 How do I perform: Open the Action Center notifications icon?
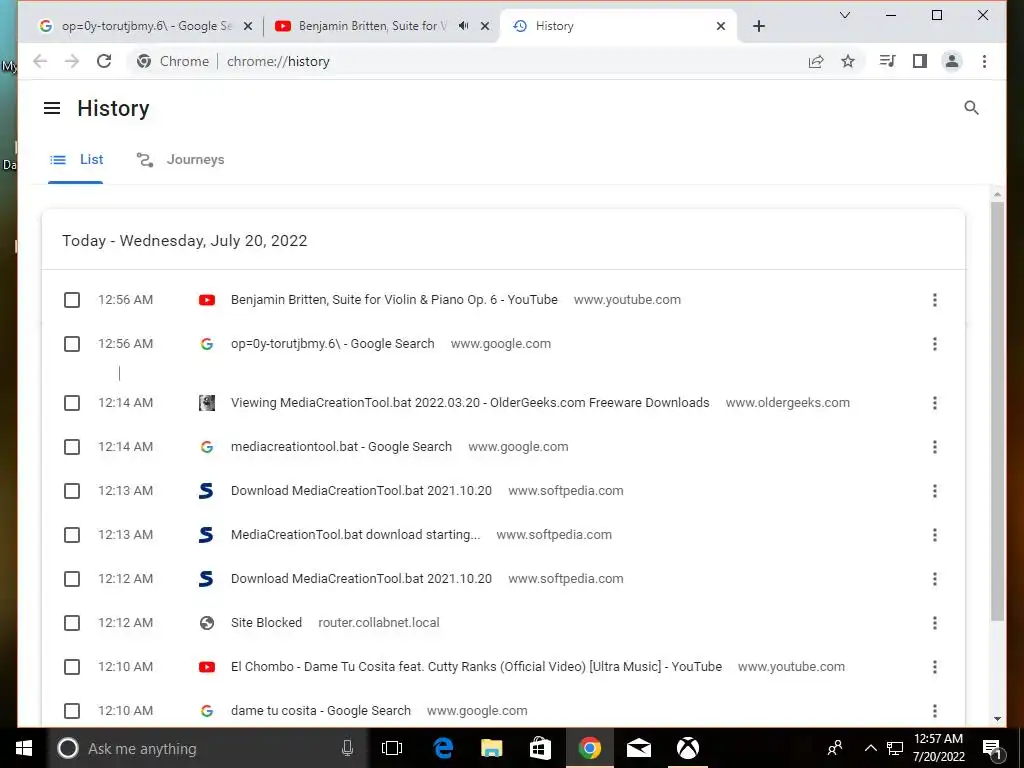pos(992,748)
